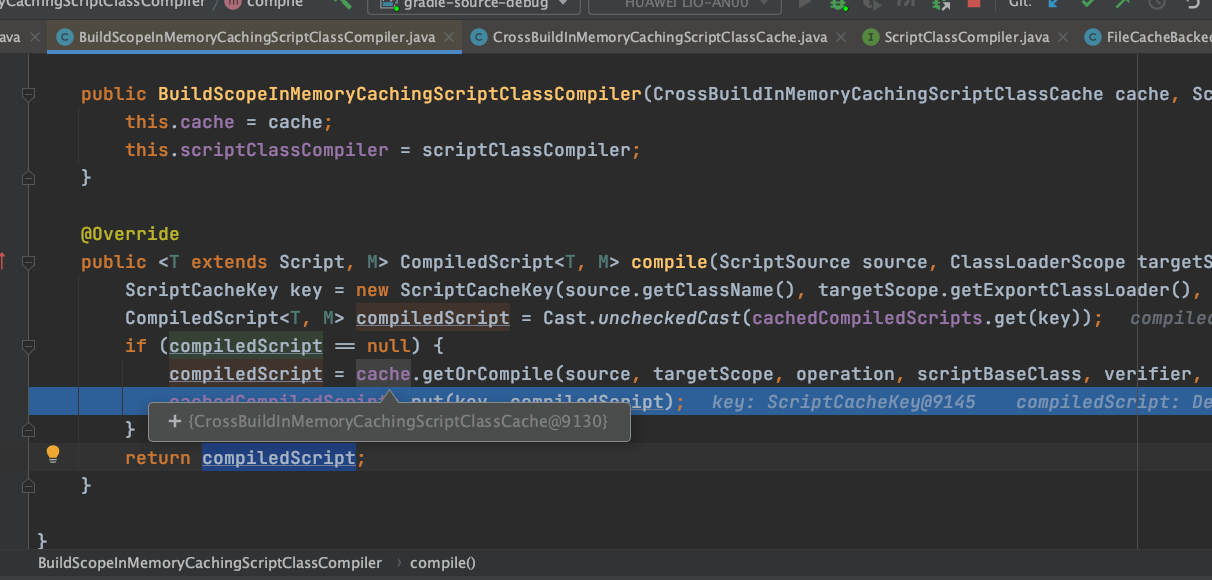Expand the CrossBuildInMemoryCachingScriptClassCache@9130 value tooltip
Viewport: 1212px width, 580px height.
(174, 422)
